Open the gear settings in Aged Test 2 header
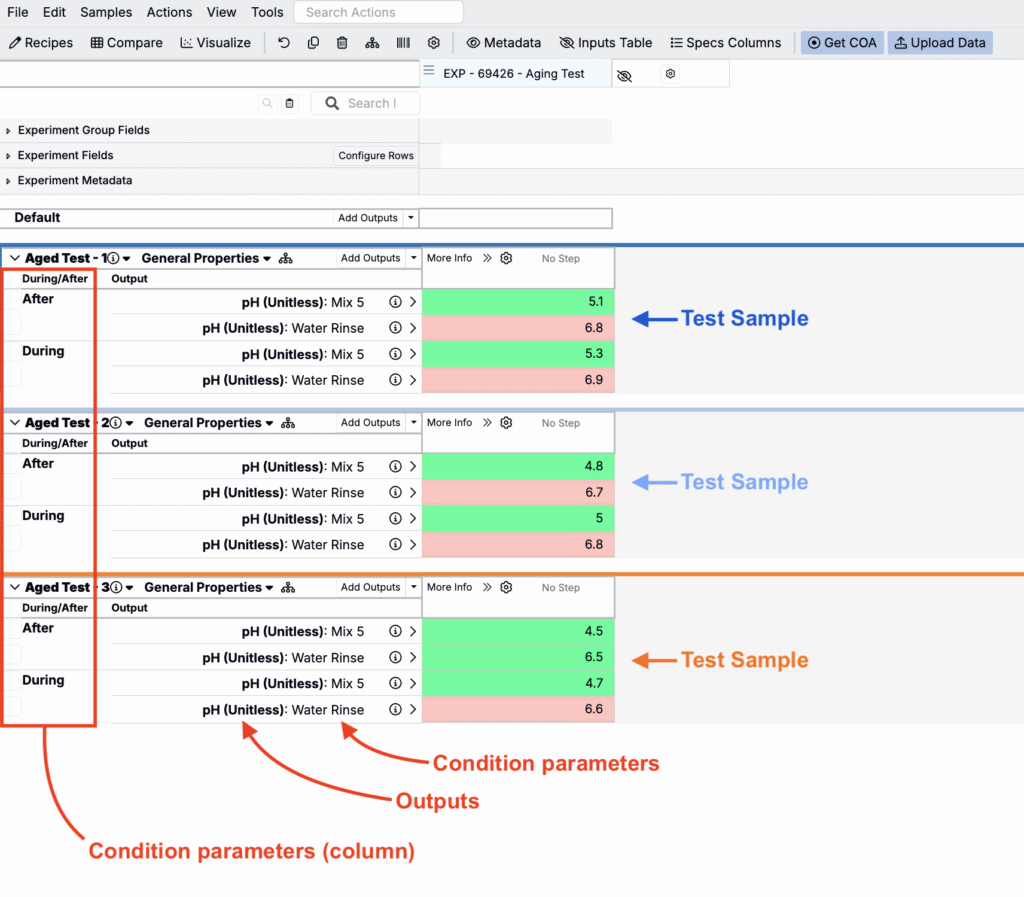1024x897 pixels. pos(506,423)
